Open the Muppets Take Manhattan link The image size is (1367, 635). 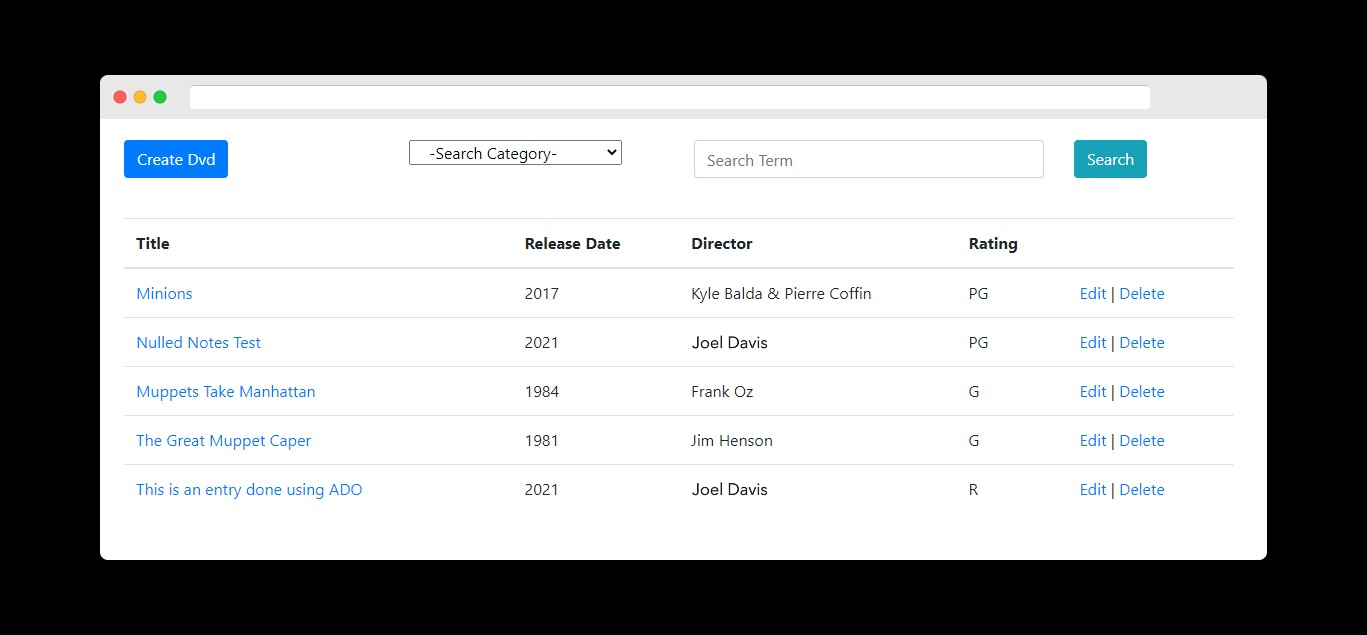[x=225, y=391]
